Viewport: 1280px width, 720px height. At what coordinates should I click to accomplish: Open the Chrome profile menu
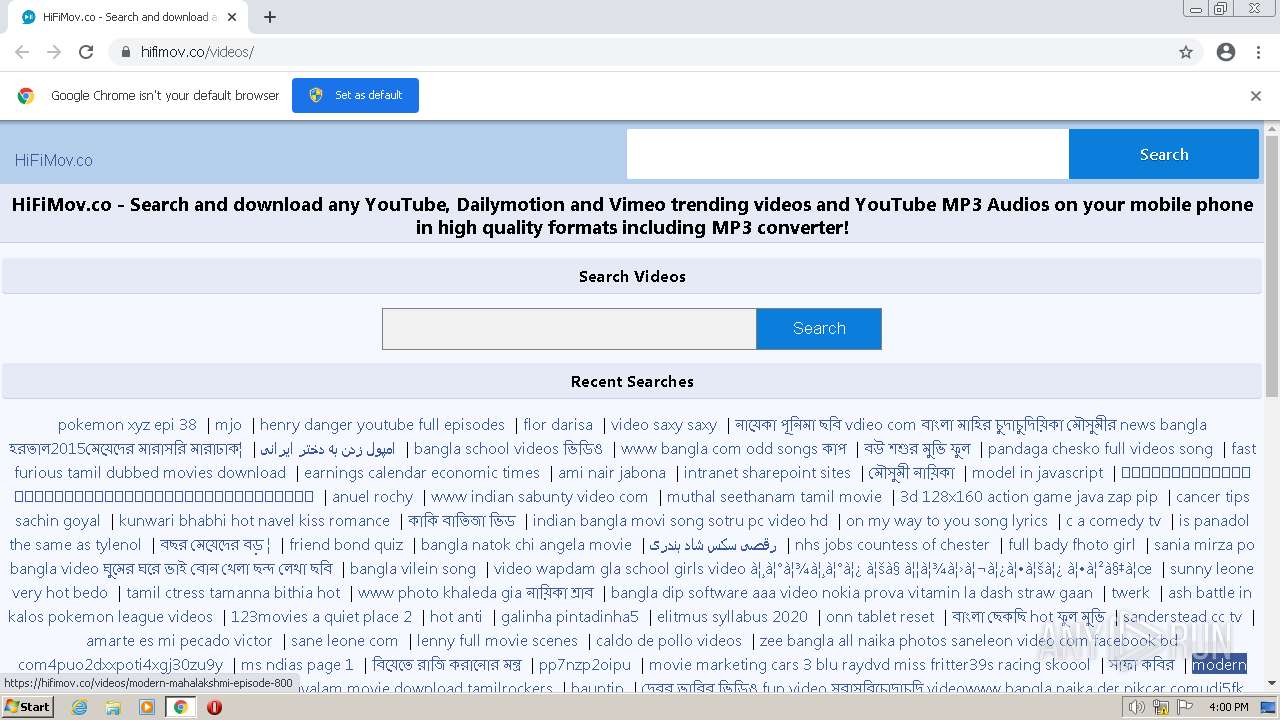tap(1226, 52)
